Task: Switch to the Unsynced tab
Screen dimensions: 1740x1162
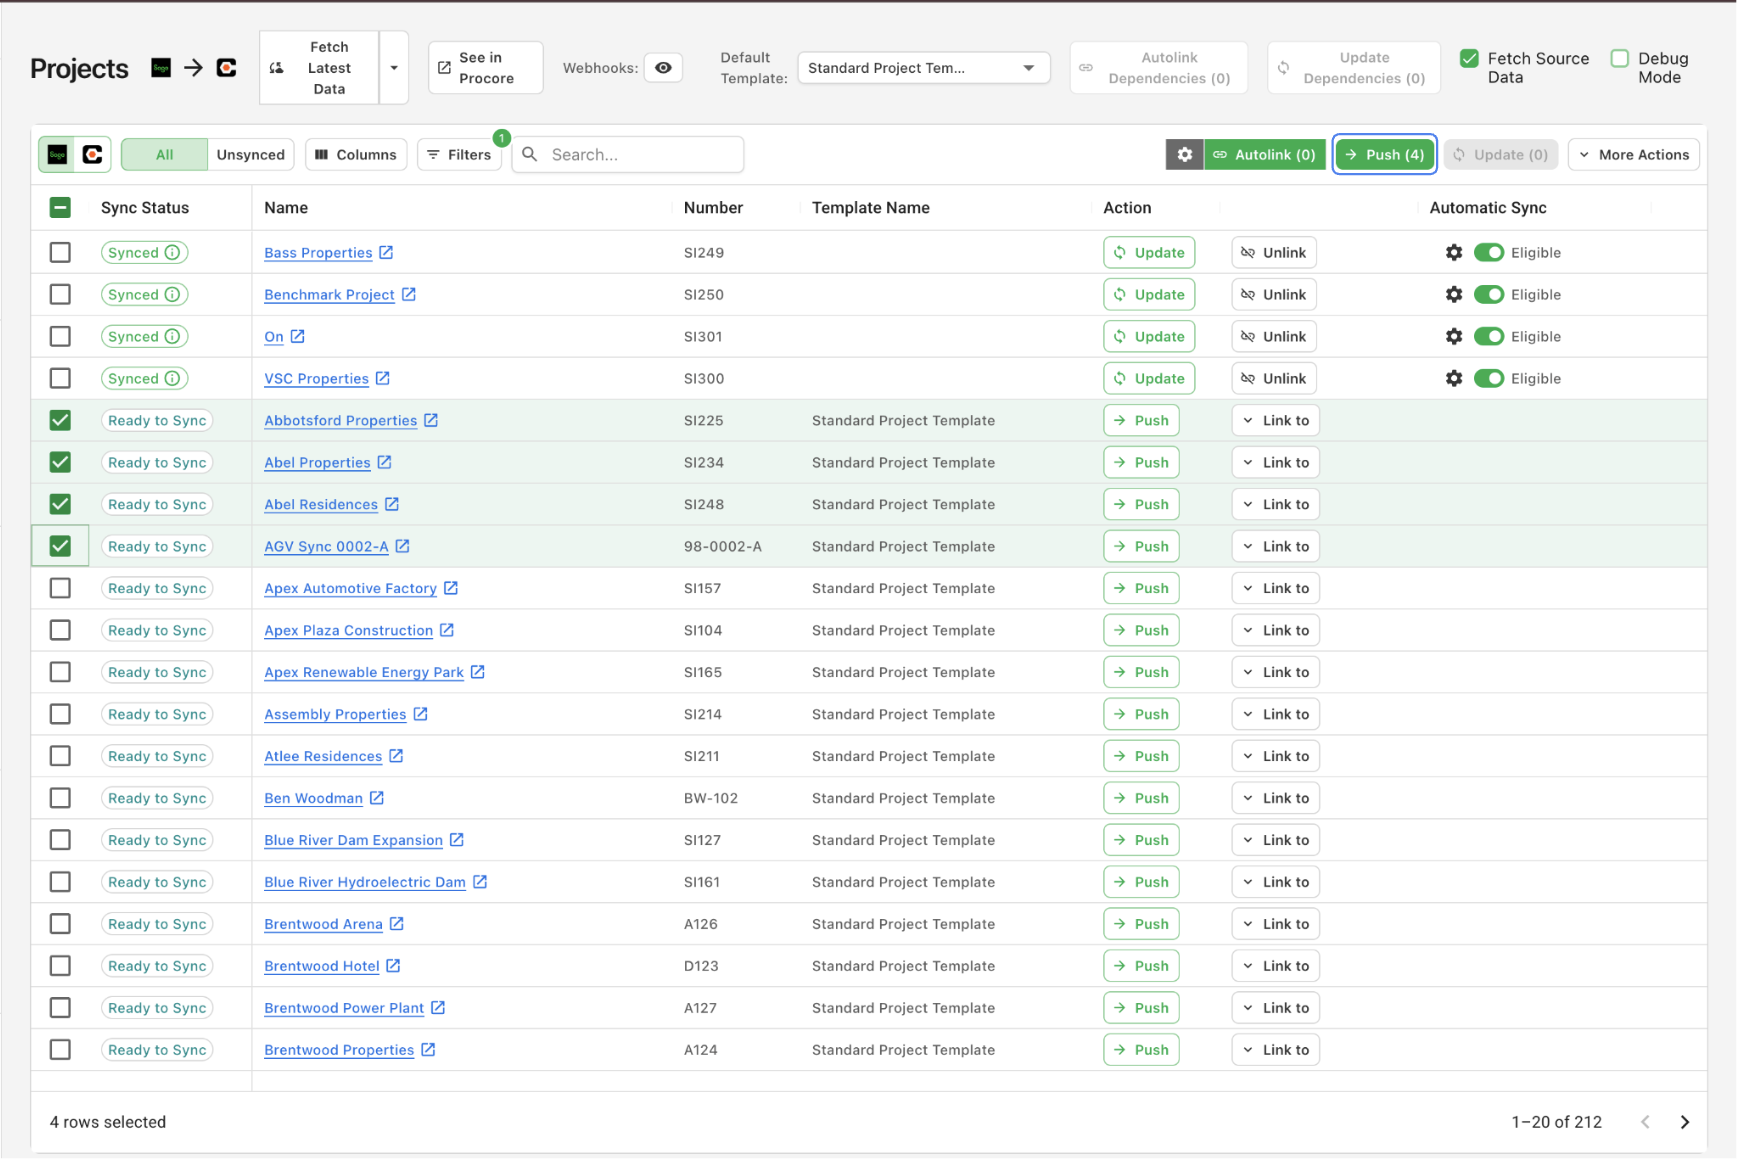Action: 250,155
